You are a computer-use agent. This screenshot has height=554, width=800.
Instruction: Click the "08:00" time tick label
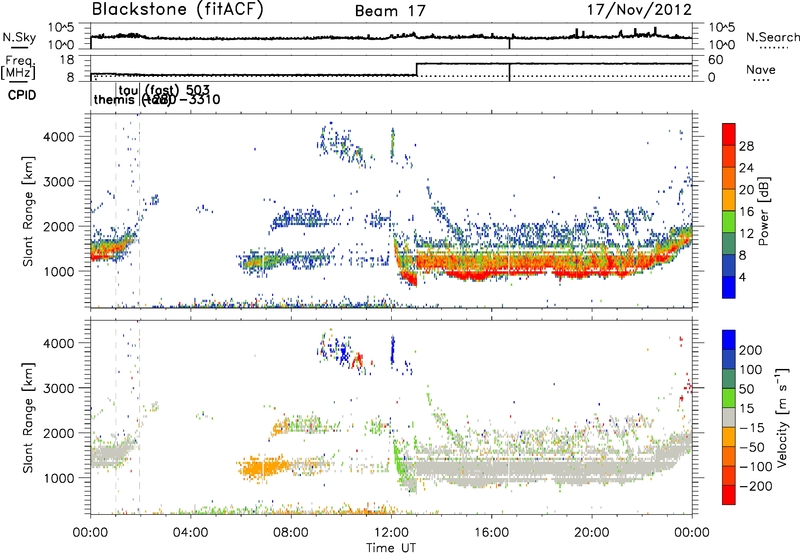tap(291, 533)
